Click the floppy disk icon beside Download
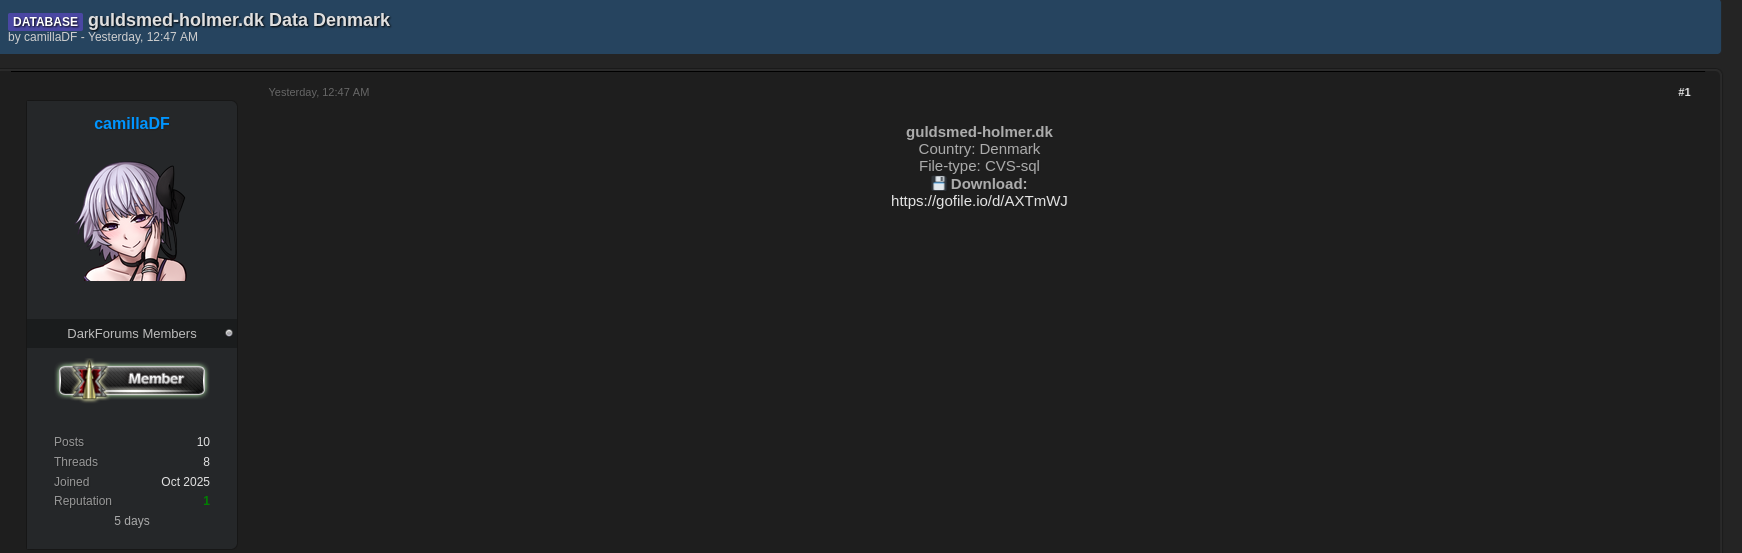This screenshot has height=553, width=1742. (939, 183)
